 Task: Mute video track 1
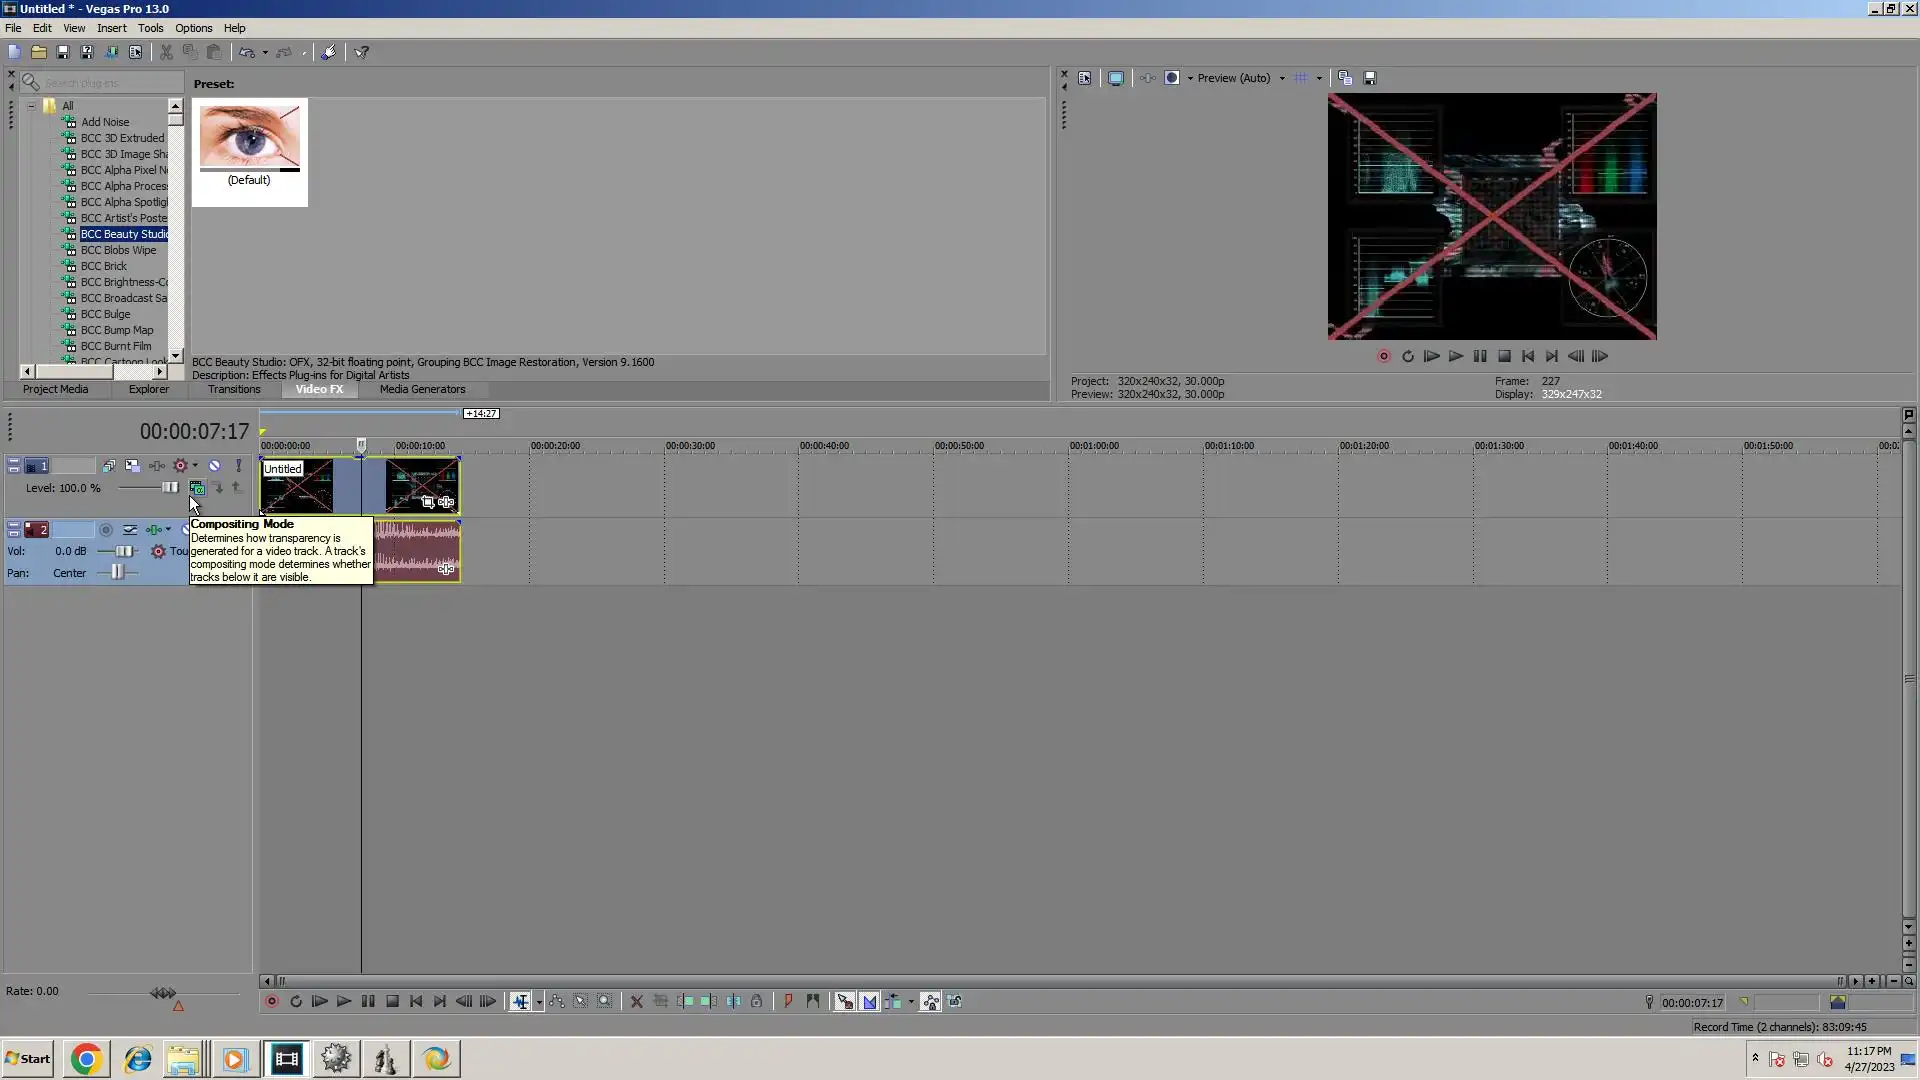pyautogui.click(x=214, y=466)
